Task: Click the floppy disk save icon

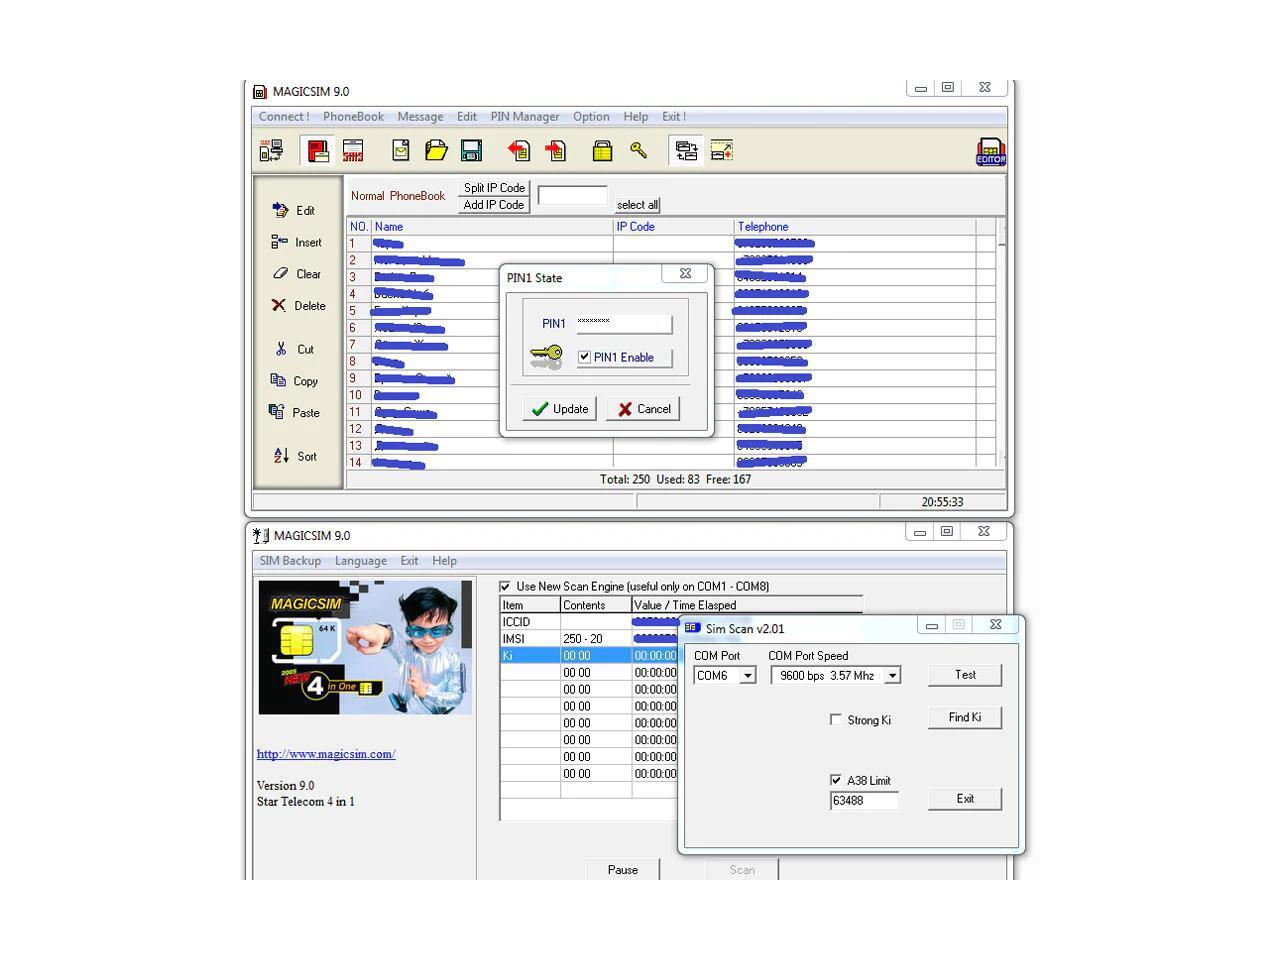Action: click(471, 150)
